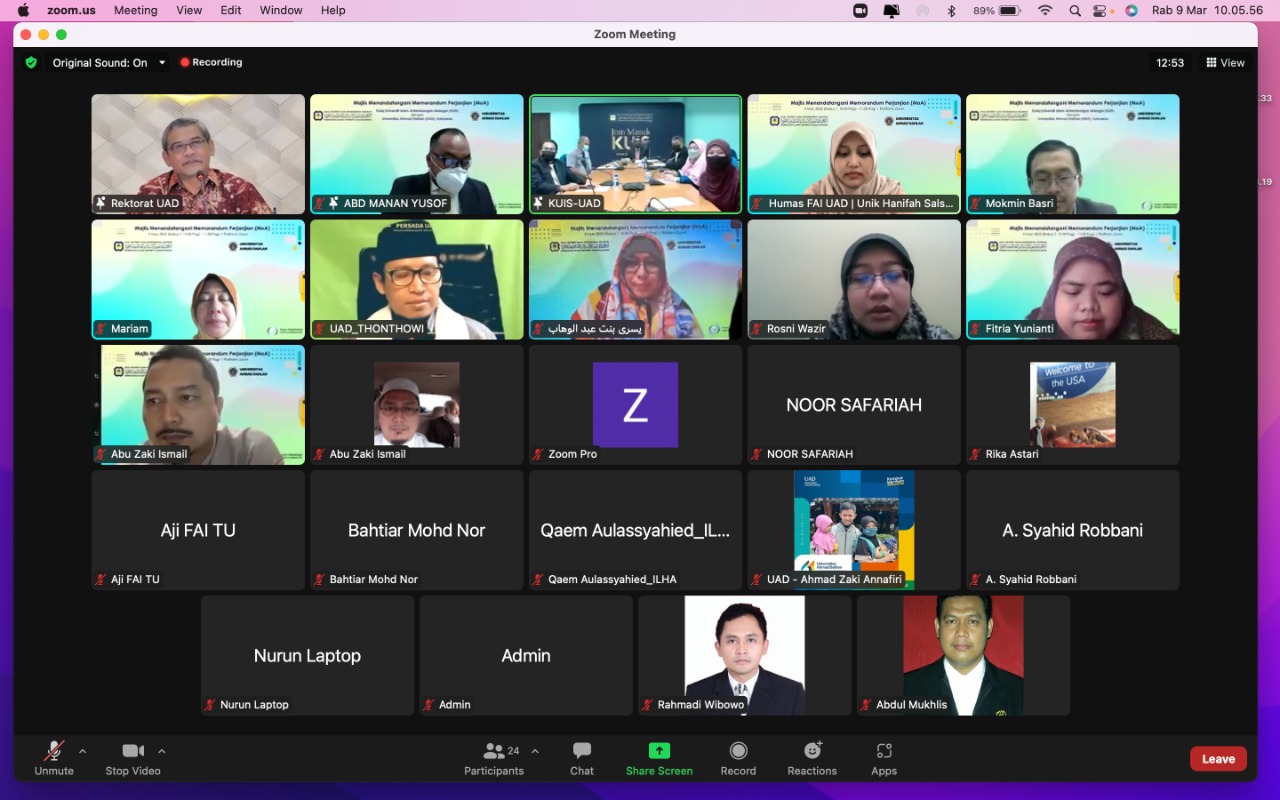Viewport: 1280px width, 800px height.
Task: Expand video options arrow beside Stop Video
Action: [161, 751]
